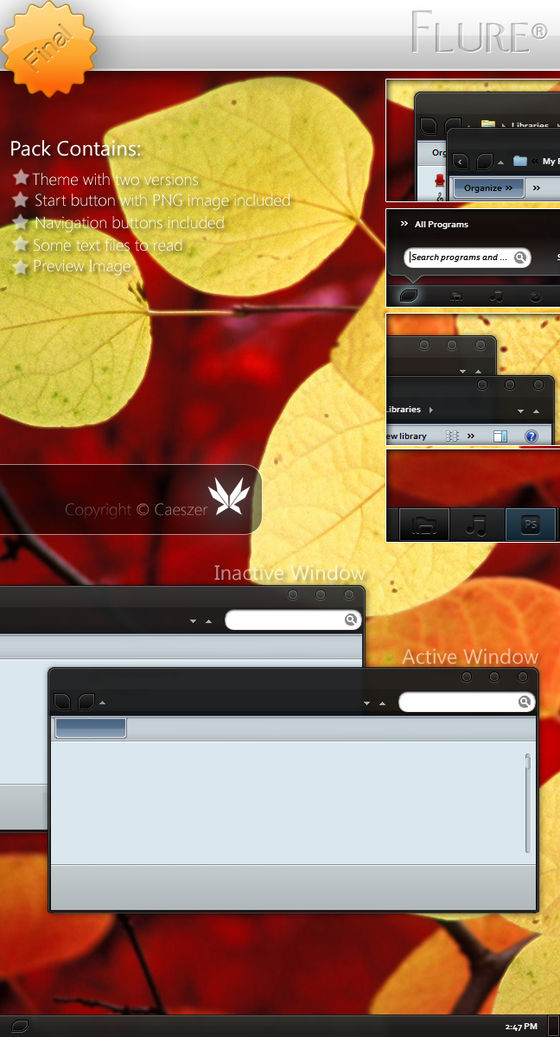This screenshot has height=1037, width=560.
Task: Click the highlighted blue toolbar button in Active Window
Action: pyautogui.click(x=90, y=727)
